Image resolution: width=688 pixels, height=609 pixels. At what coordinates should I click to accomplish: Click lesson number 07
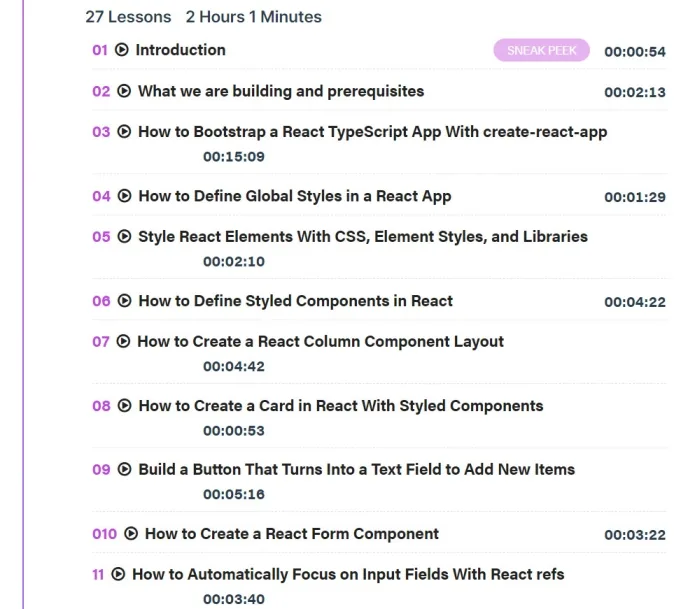(101, 342)
